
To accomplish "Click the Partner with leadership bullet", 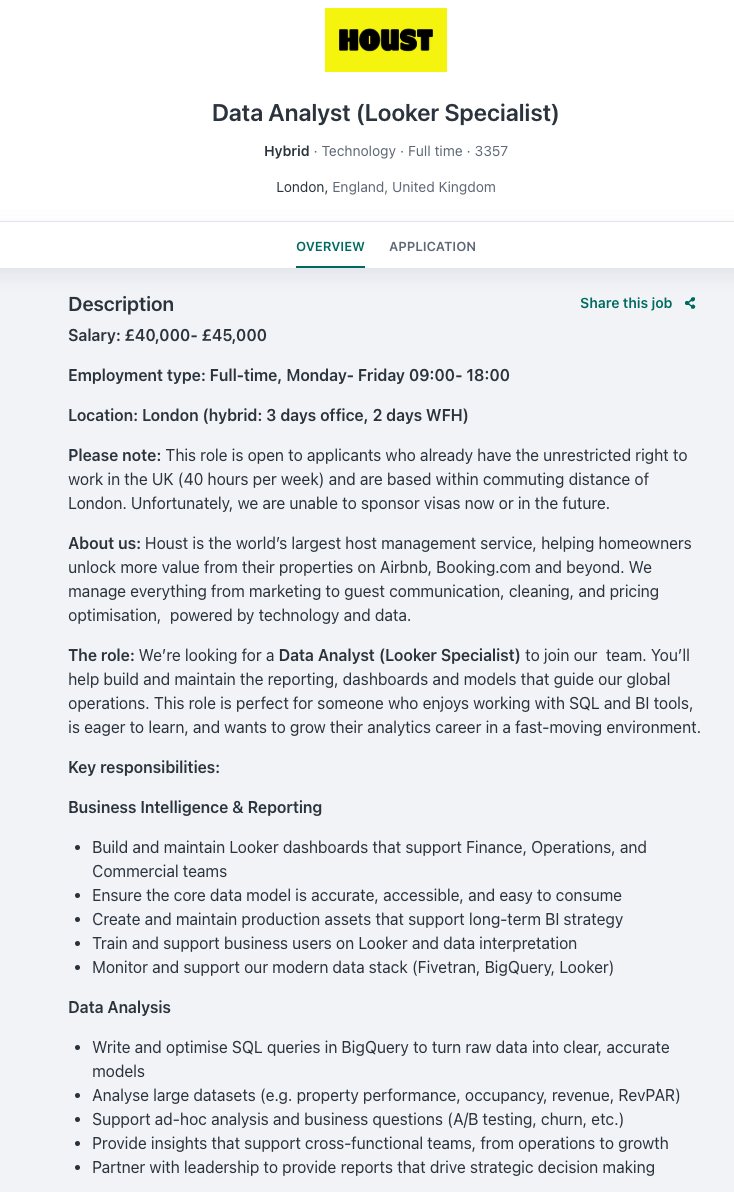I will point(373,1167).
